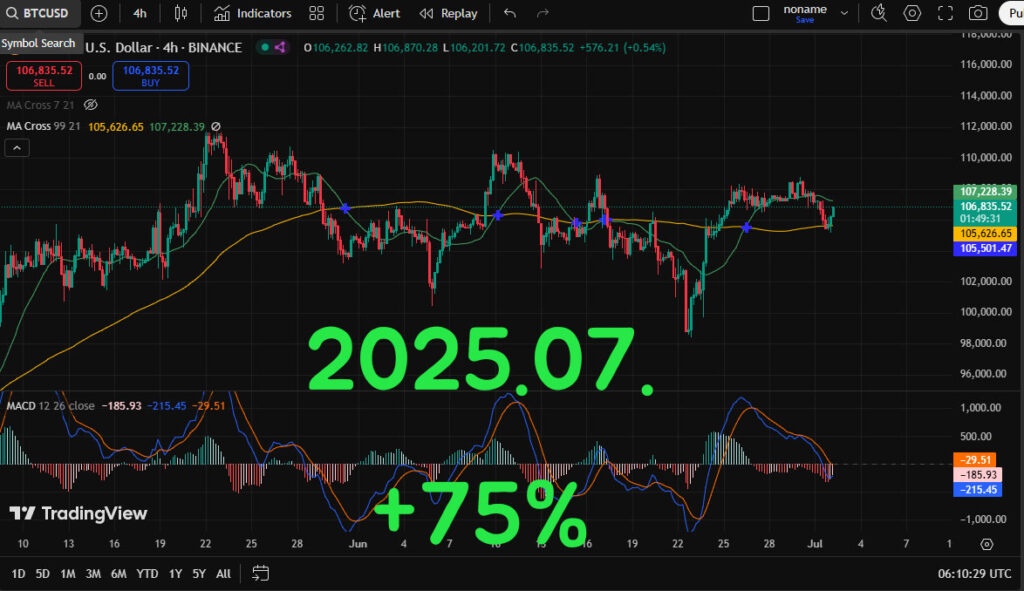Click the Publish button
The width and height of the screenshot is (1024, 591).
[x=1012, y=13]
